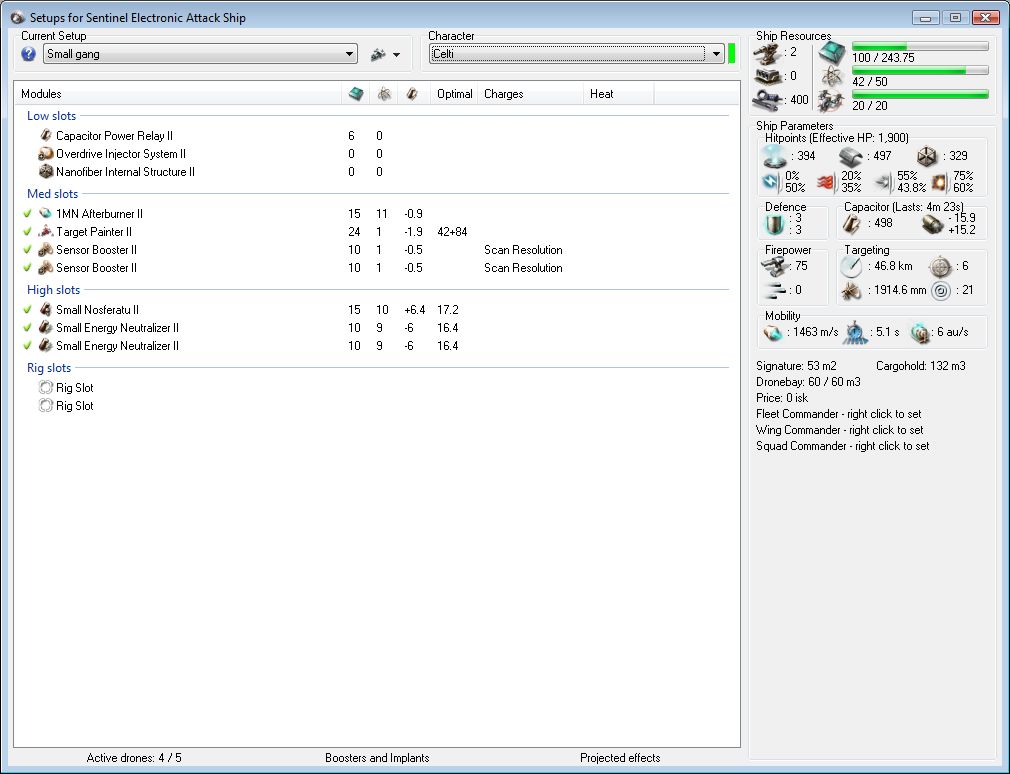This screenshot has height=774, width=1010.
Task: Click the Overdrive Injector System II icon
Action: coord(45,154)
